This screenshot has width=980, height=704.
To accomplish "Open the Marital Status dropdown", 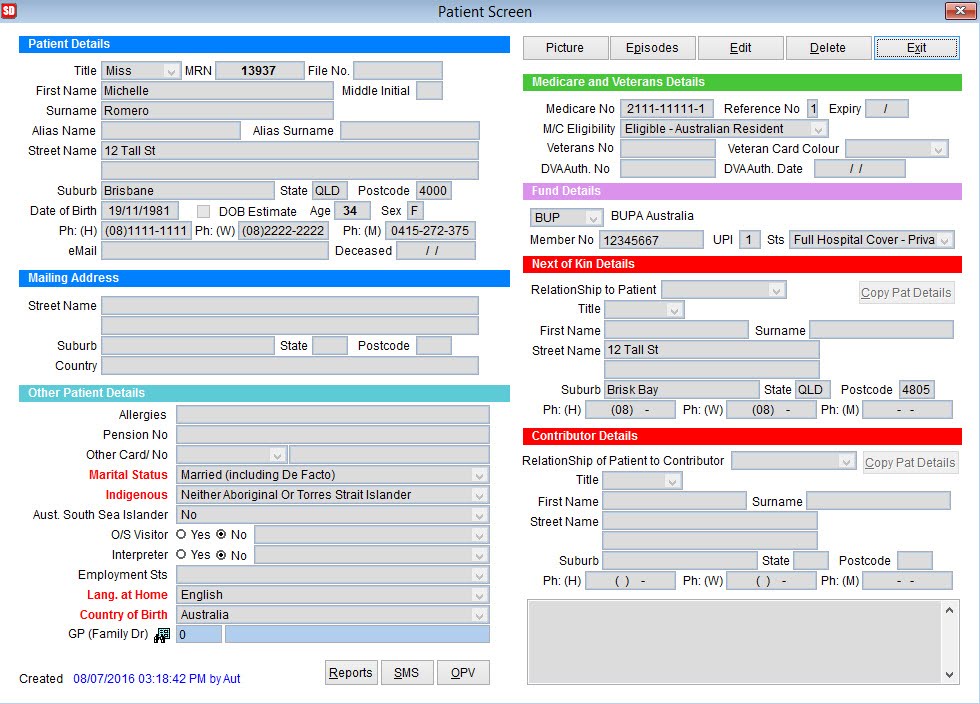I will click(x=479, y=475).
